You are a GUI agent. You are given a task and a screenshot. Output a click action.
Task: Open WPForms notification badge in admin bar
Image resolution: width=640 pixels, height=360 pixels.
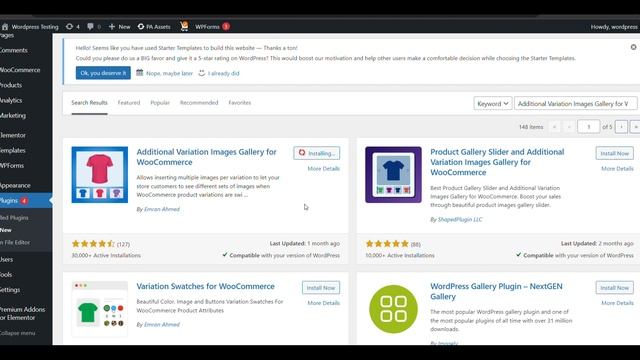tap(226, 27)
